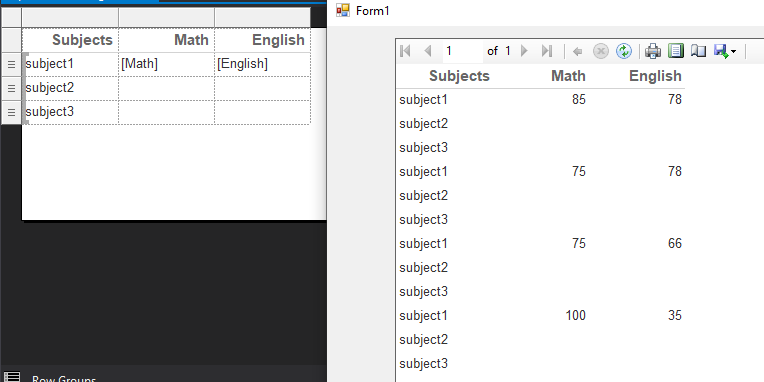Select the [English] field cell in designer
The width and height of the screenshot is (764, 382).
point(263,64)
